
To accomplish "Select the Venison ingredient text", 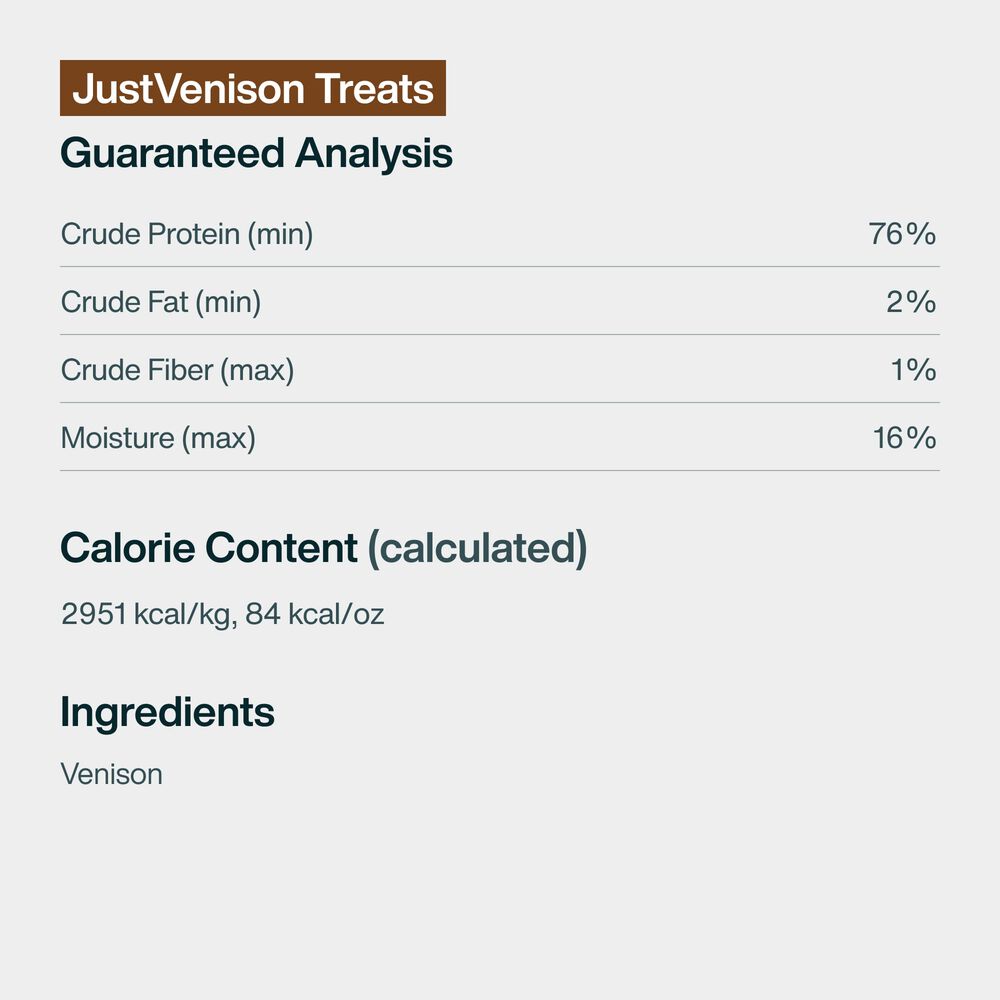I will pos(111,774).
